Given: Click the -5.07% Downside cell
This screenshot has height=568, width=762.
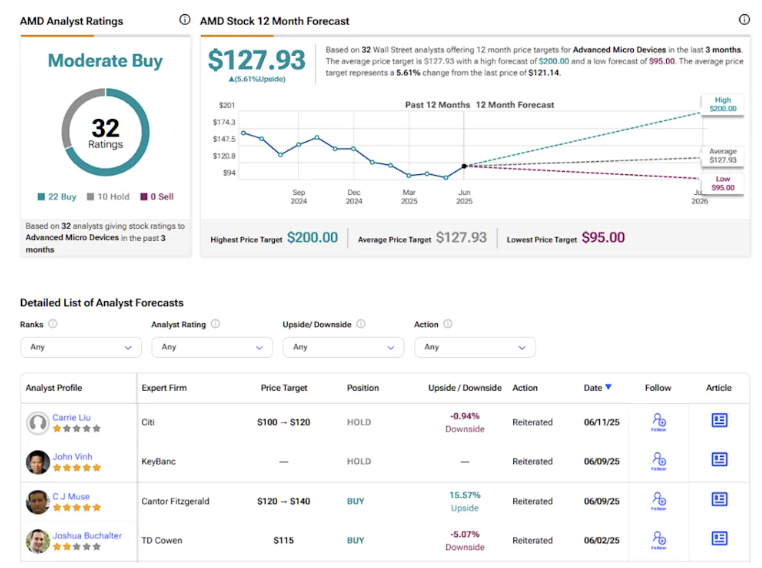Looking at the screenshot, I should pos(465,541).
